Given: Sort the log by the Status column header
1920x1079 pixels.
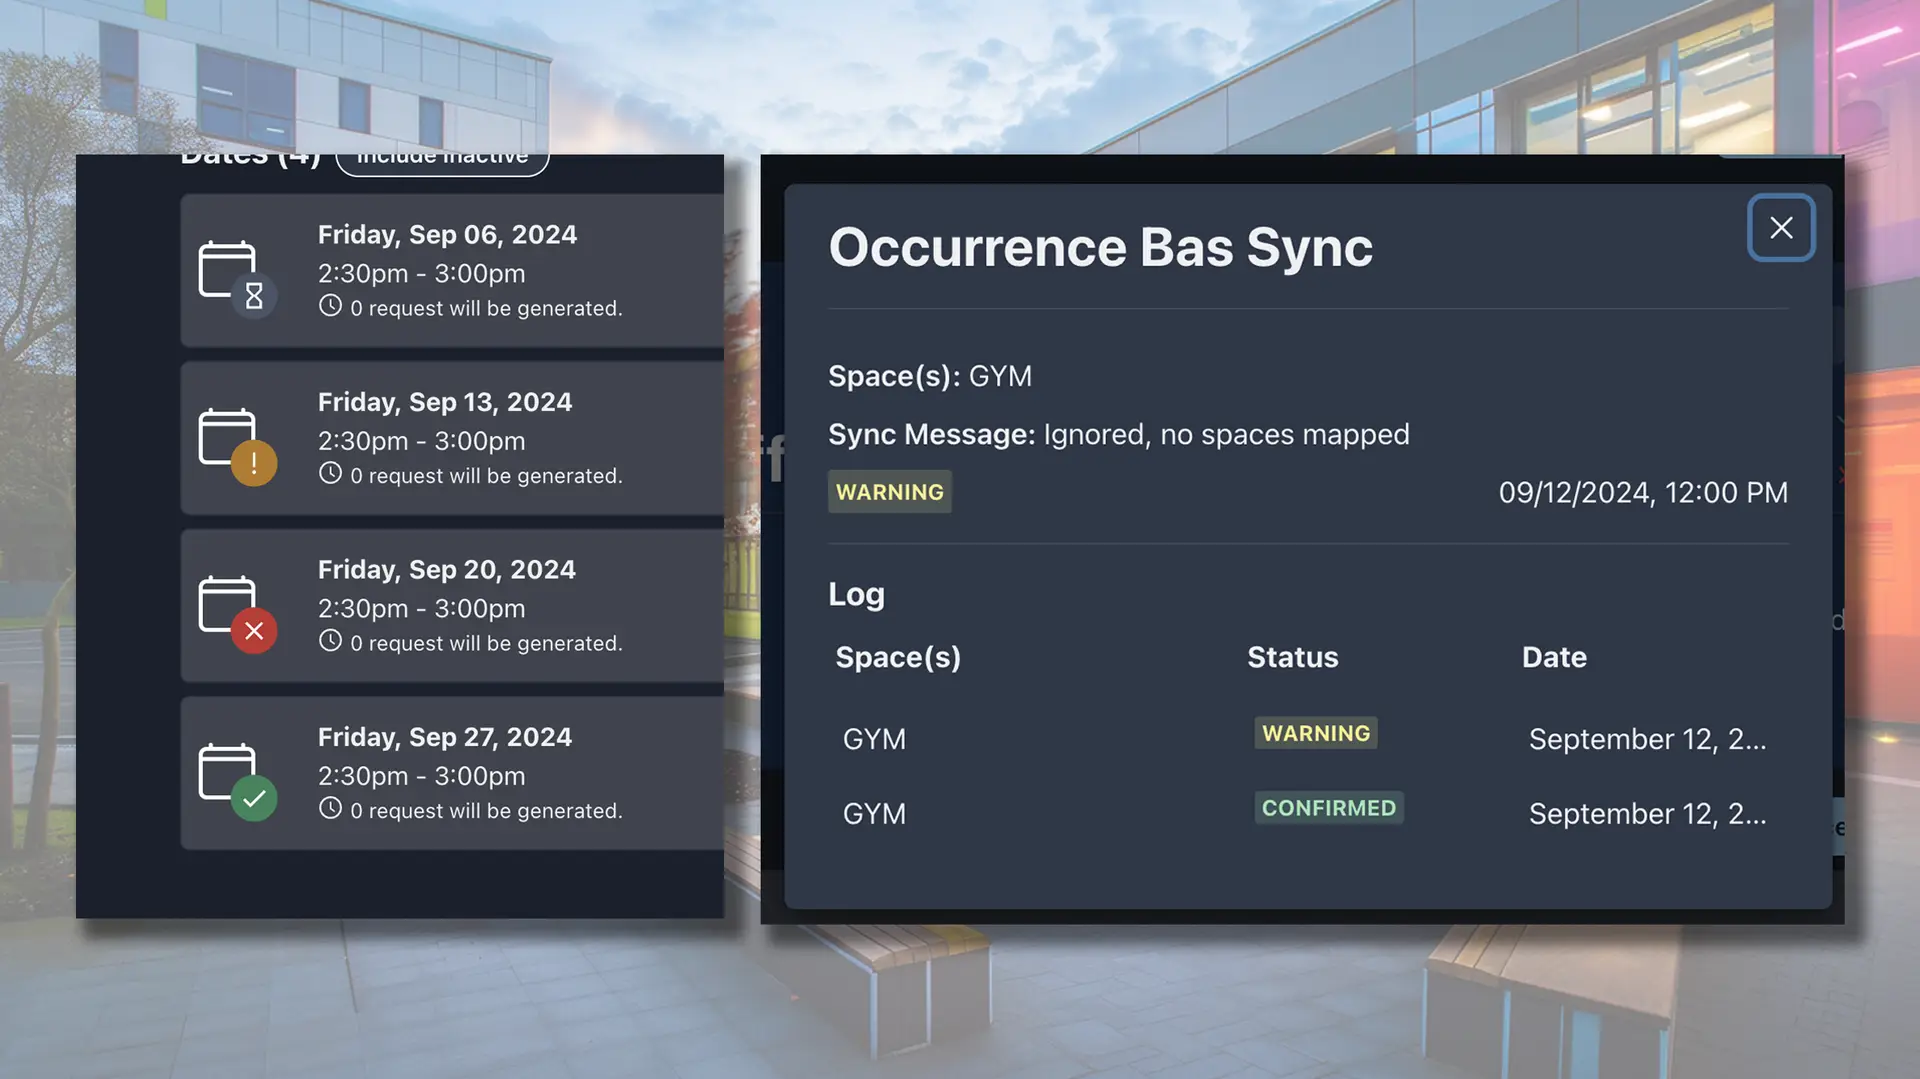Looking at the screenshot, I should pyautogui.click(x=1292, y=657).
